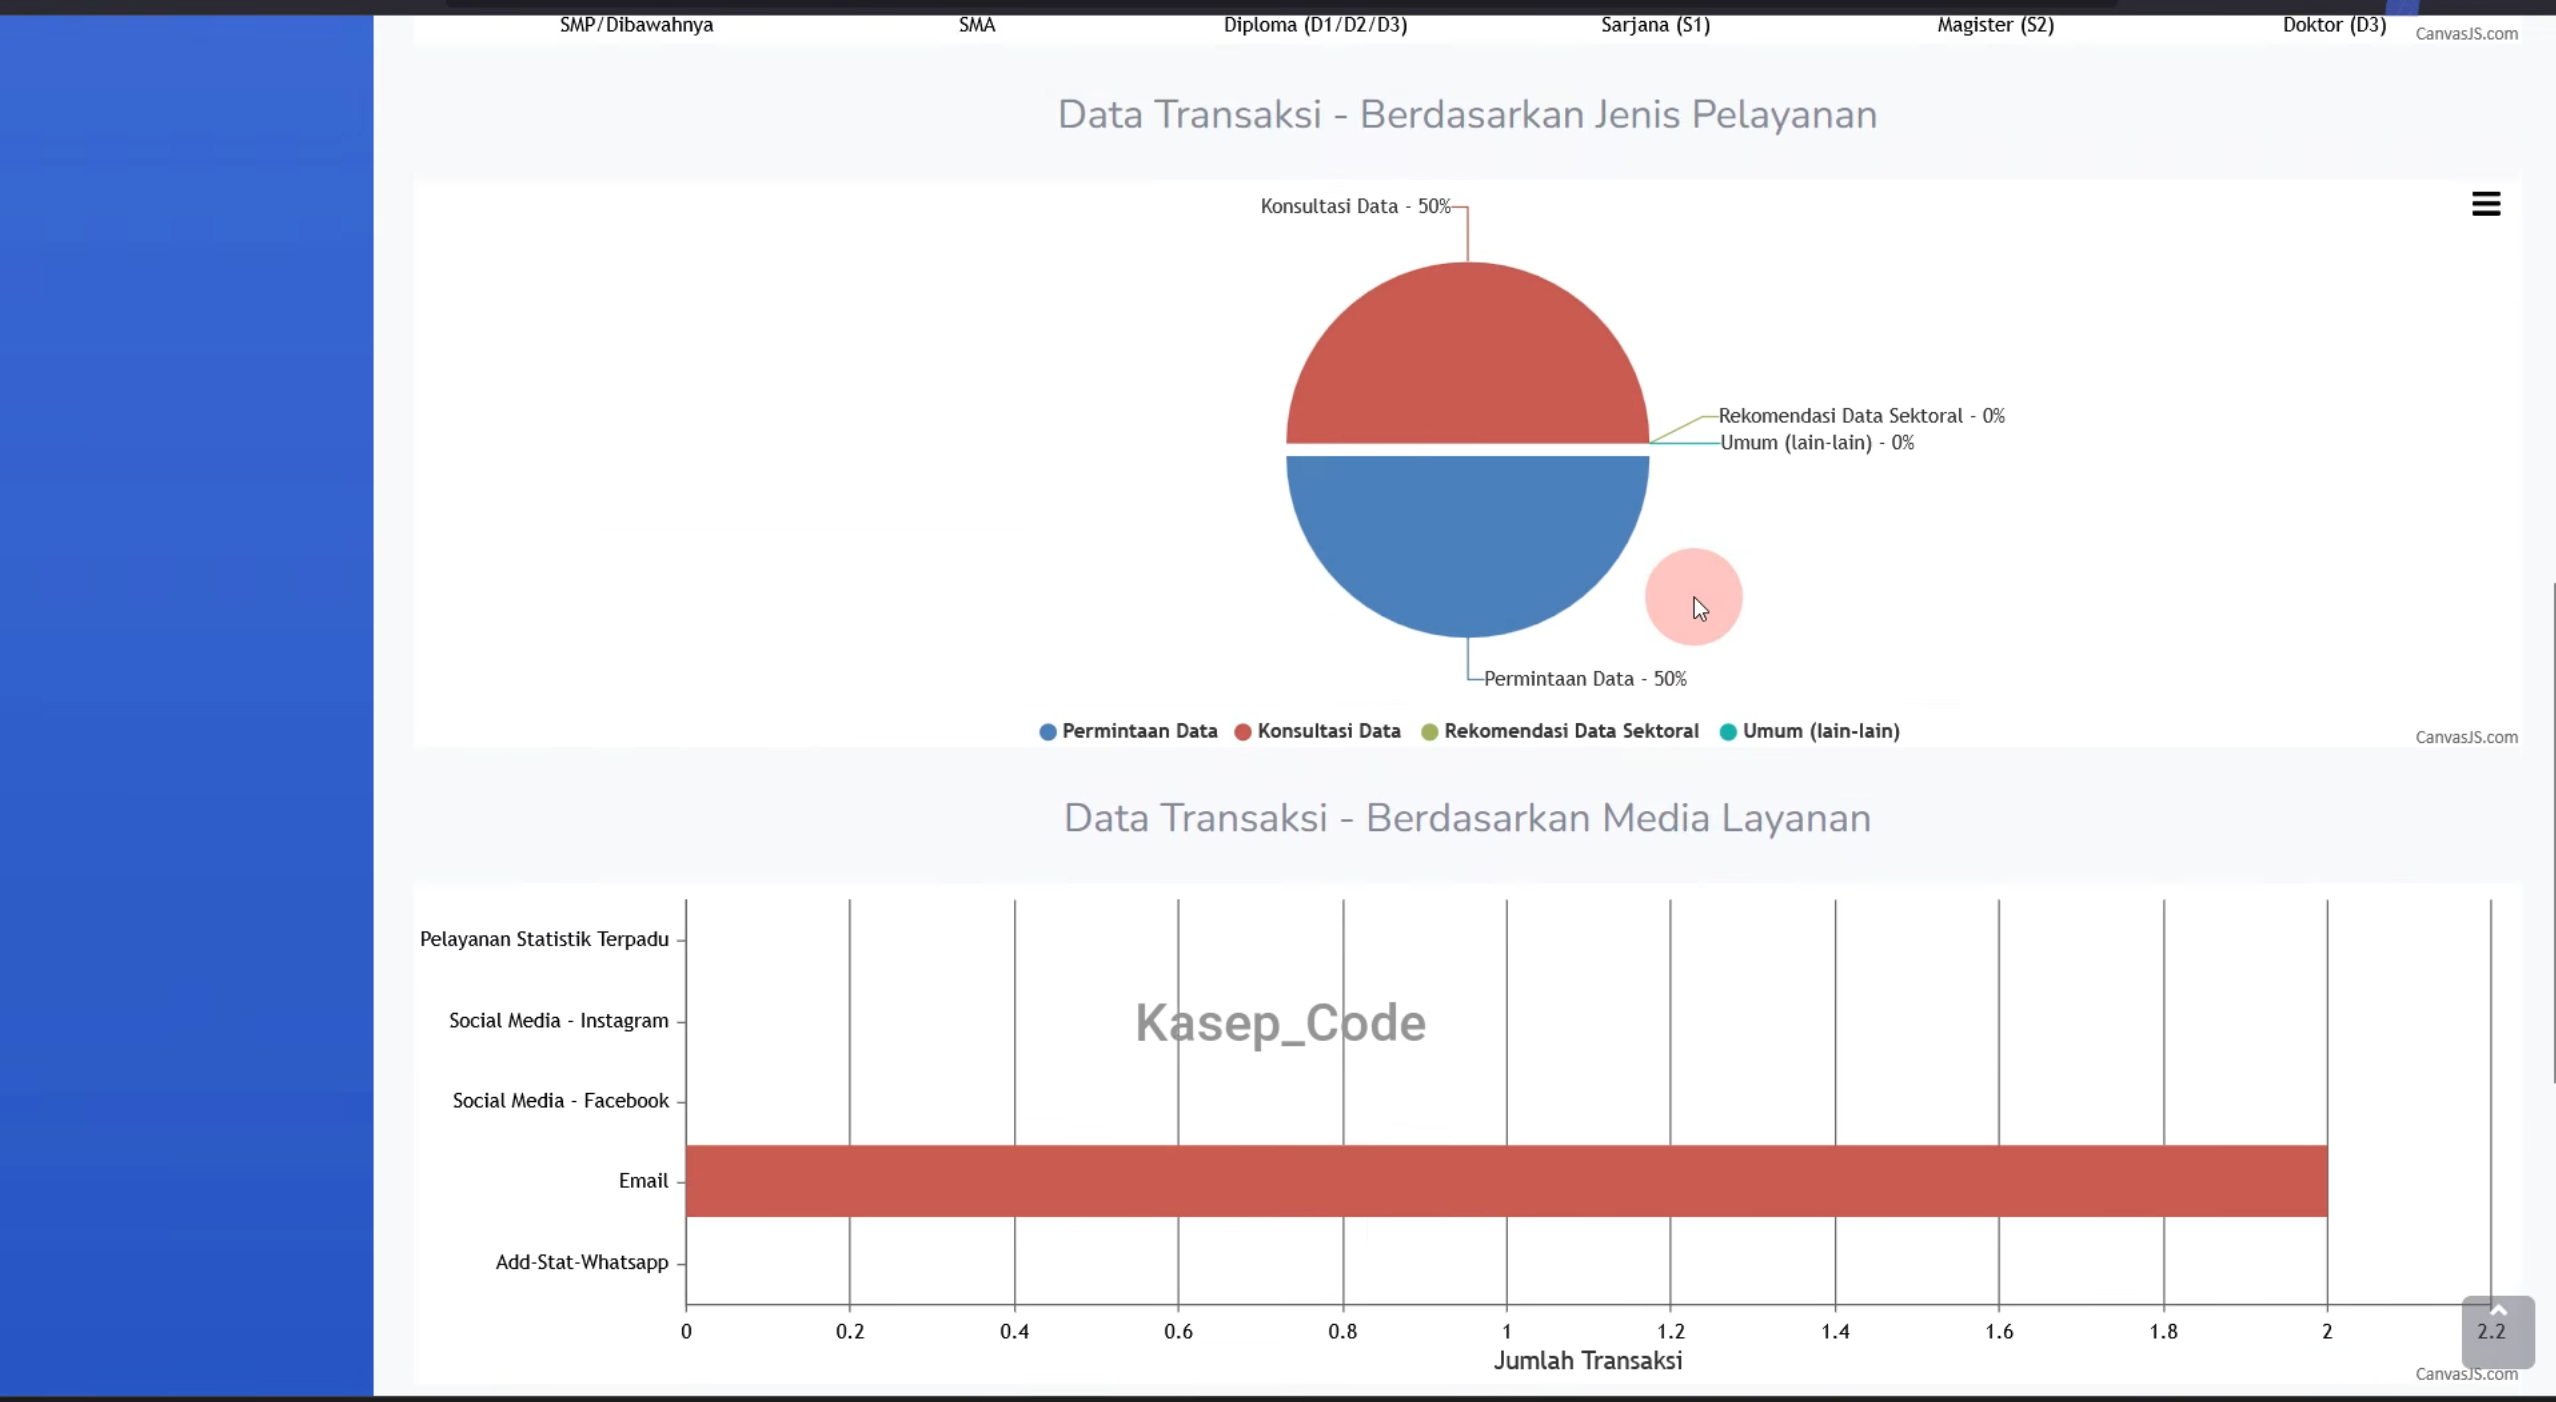Toggle Umum (lain-lain) legend item
Image resolution: width=2556 pixels, height=1402 pixels.
1809,731
